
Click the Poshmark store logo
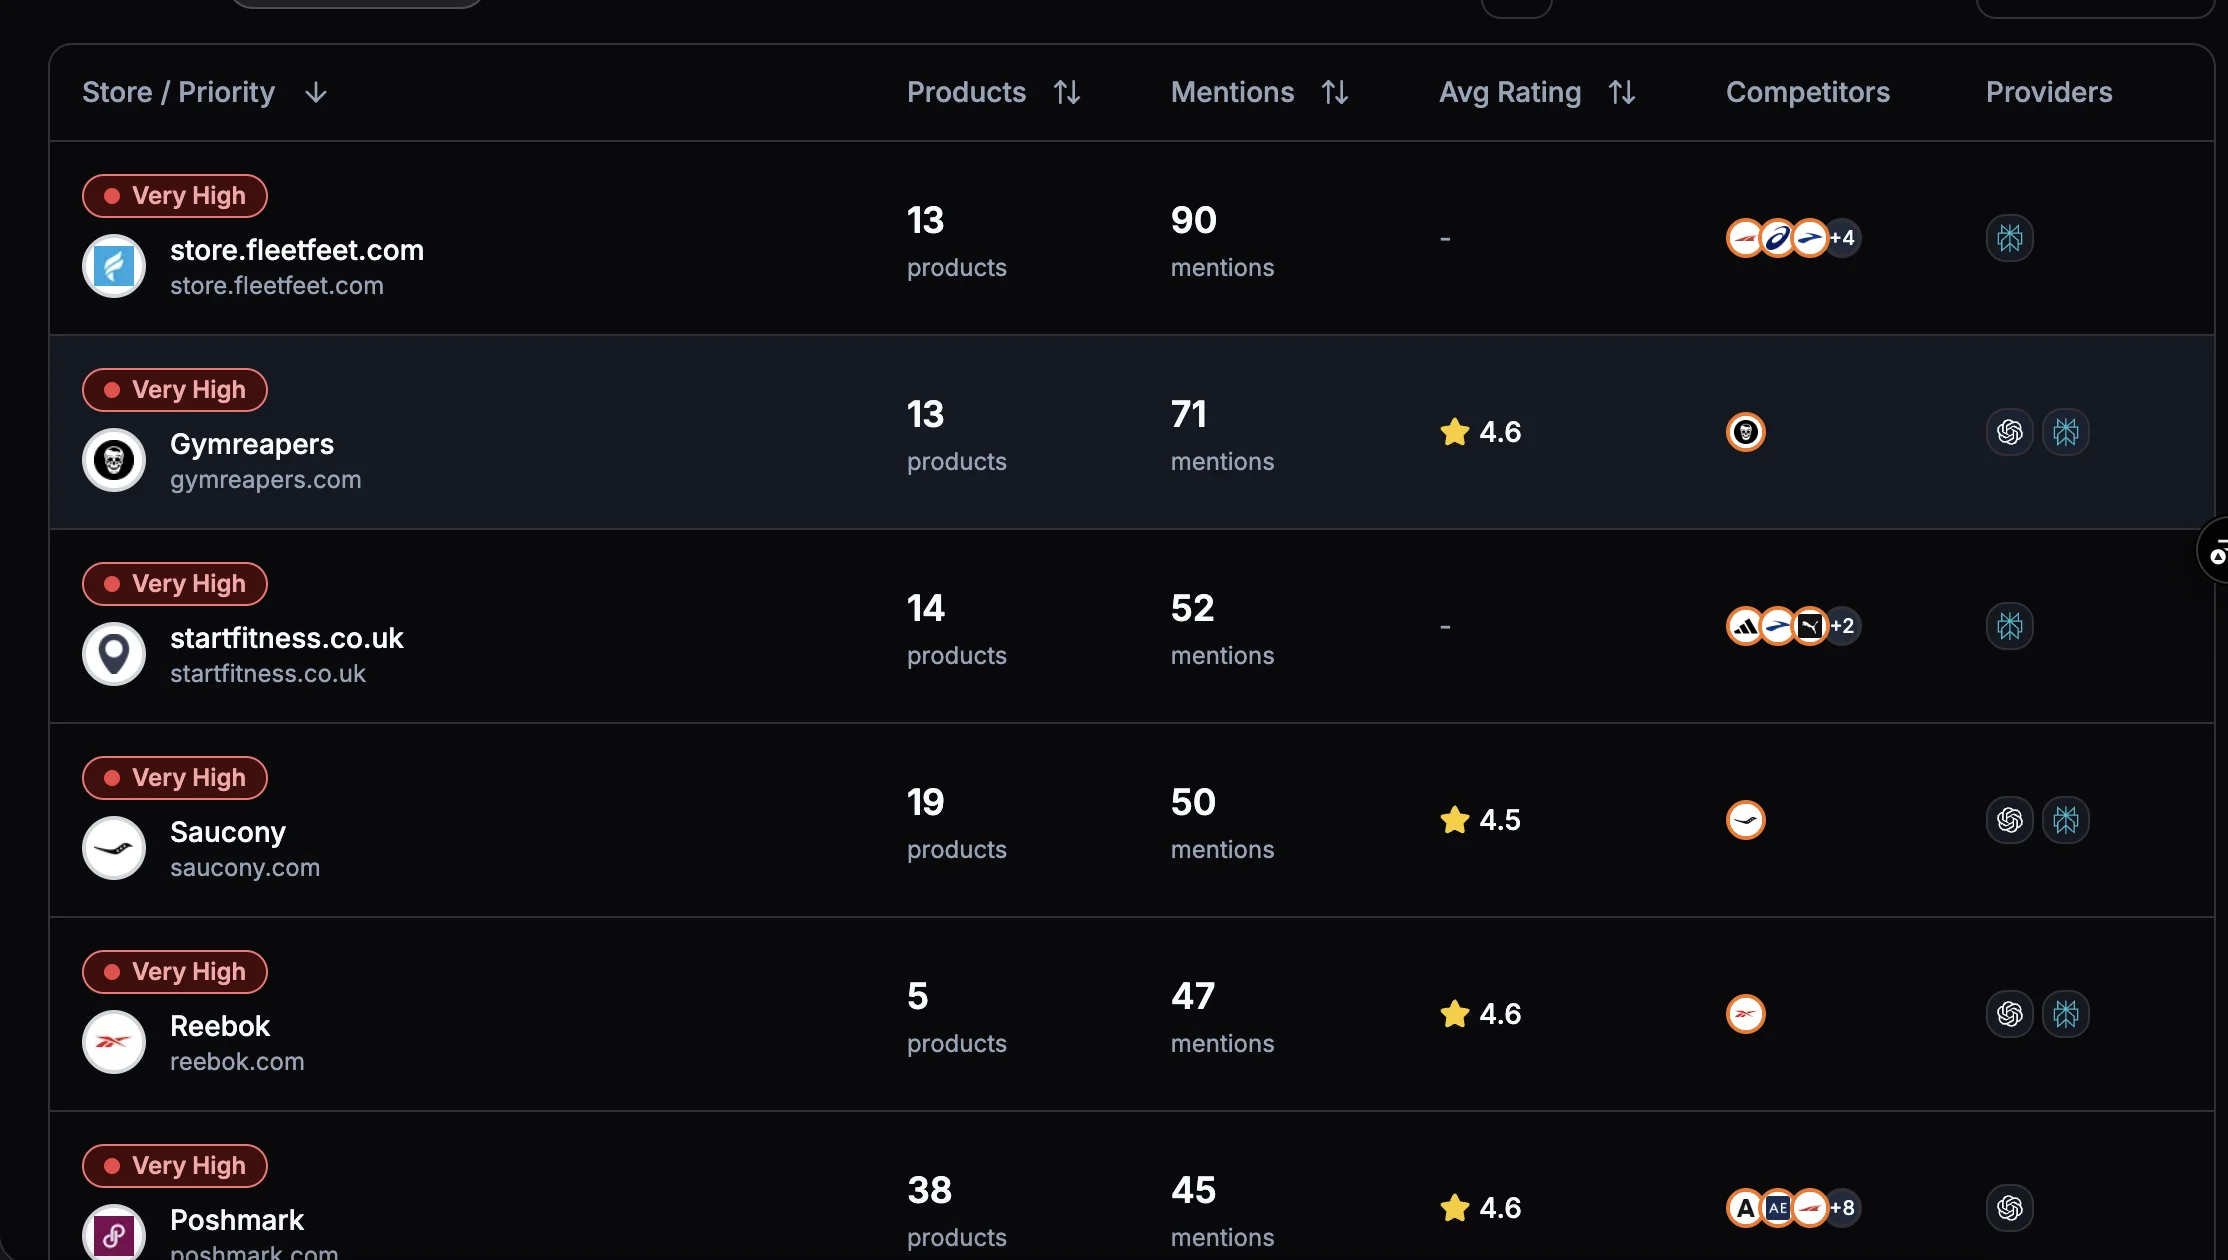114,1234
